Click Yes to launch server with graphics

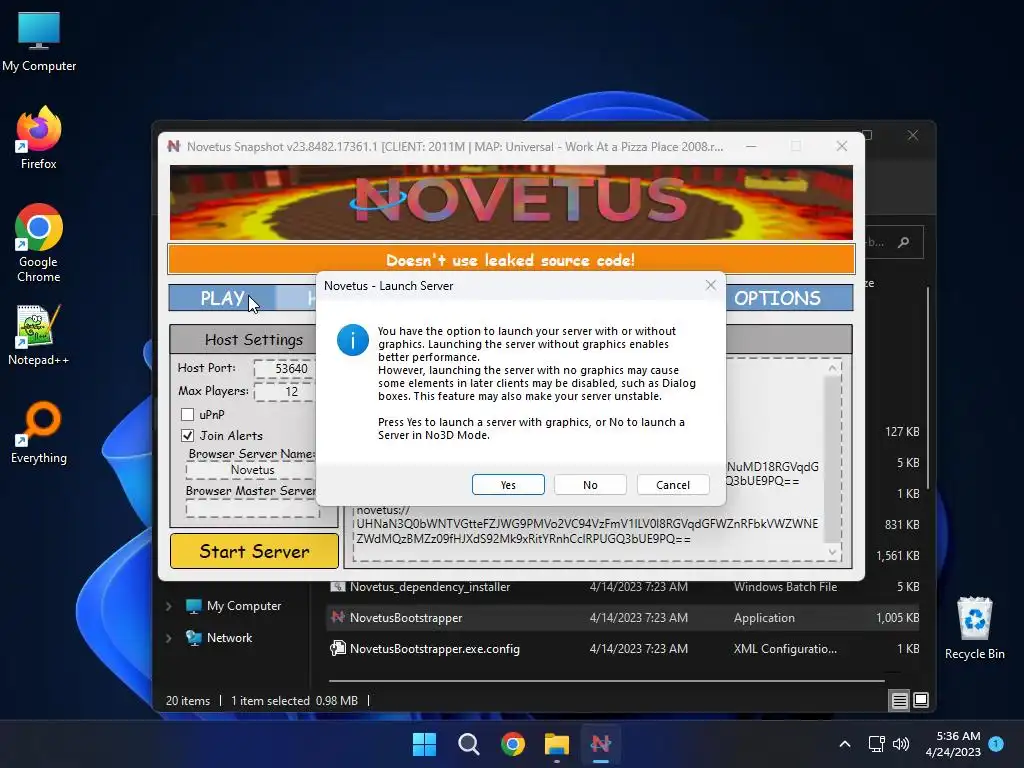508,485
